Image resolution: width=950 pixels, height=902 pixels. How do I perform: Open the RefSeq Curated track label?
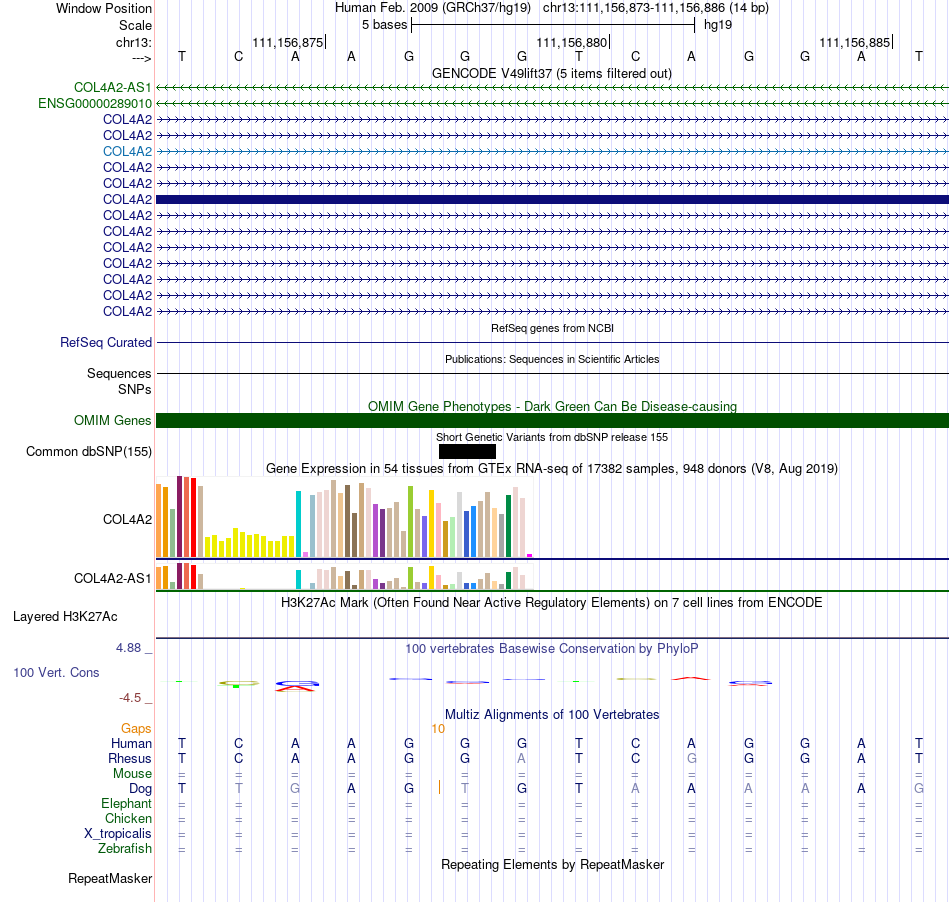[x=106, y=342]
